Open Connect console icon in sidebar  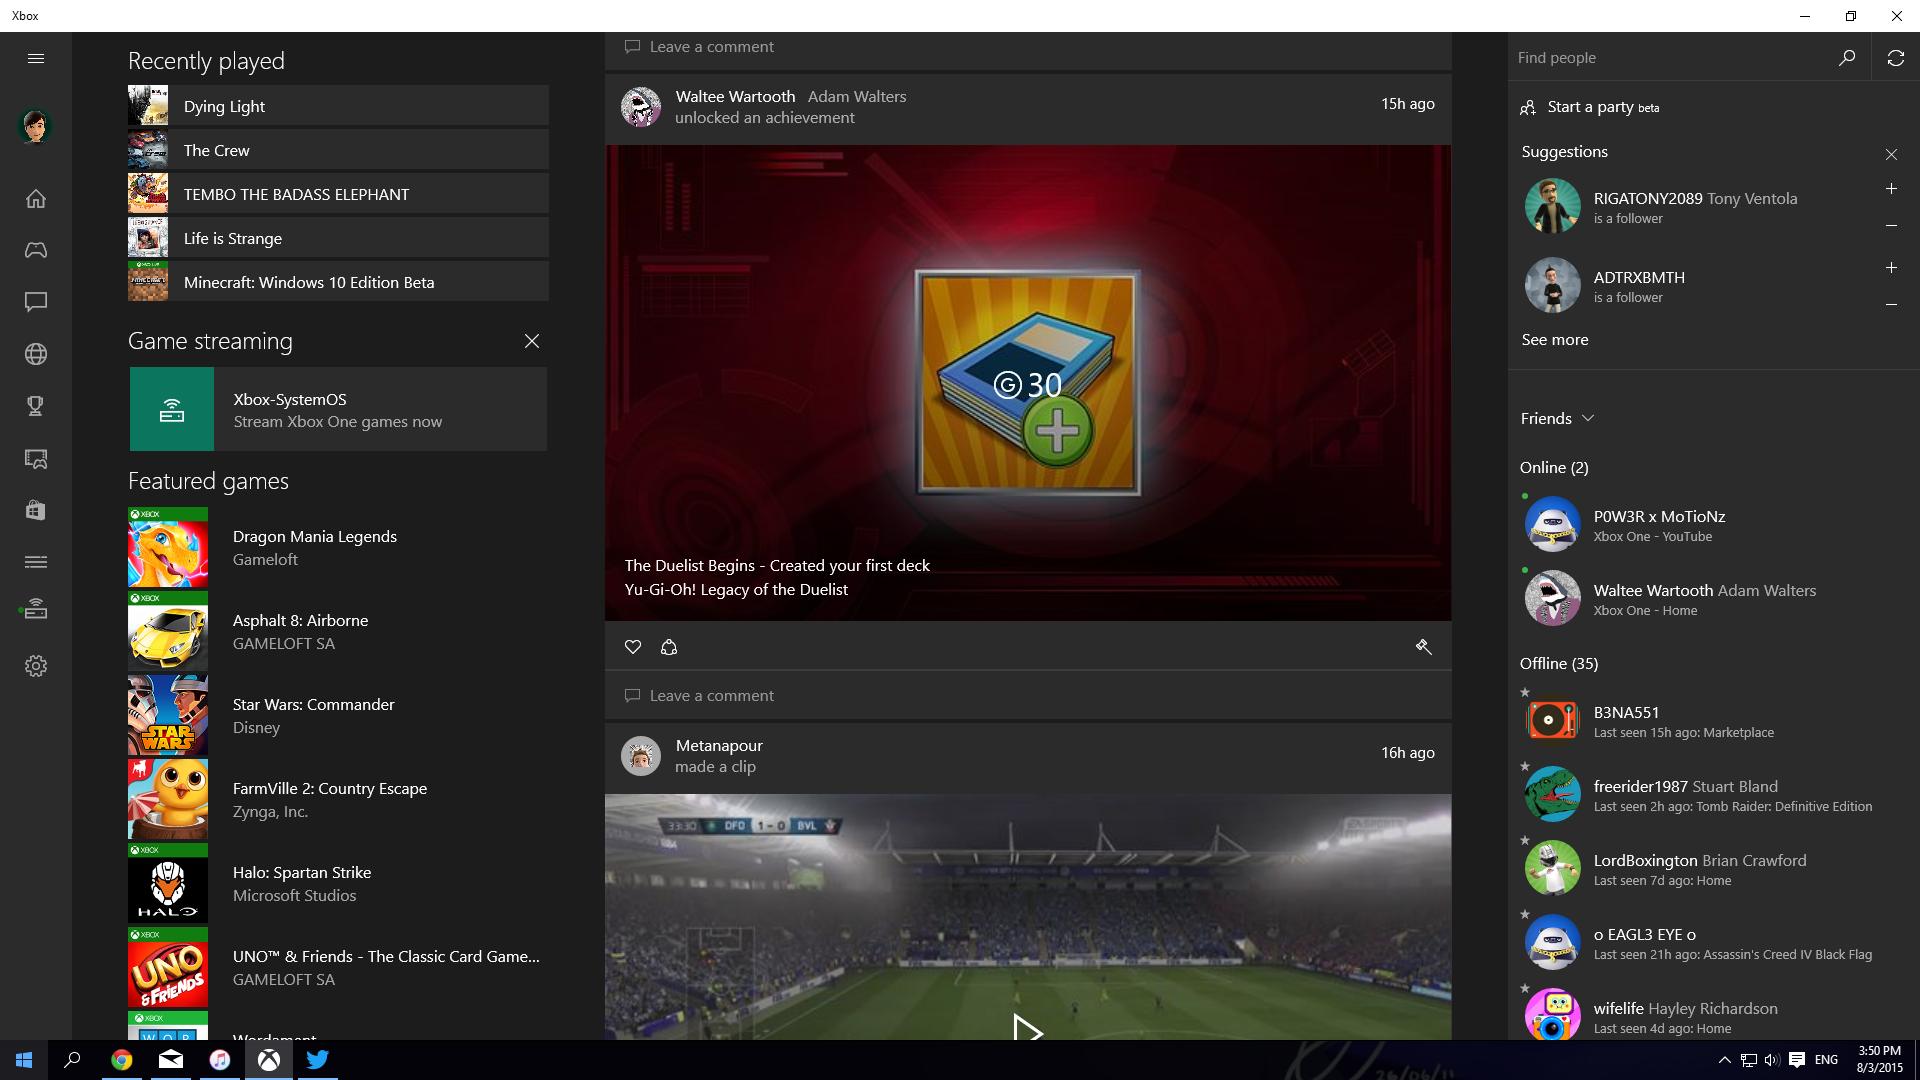point(36,610)
